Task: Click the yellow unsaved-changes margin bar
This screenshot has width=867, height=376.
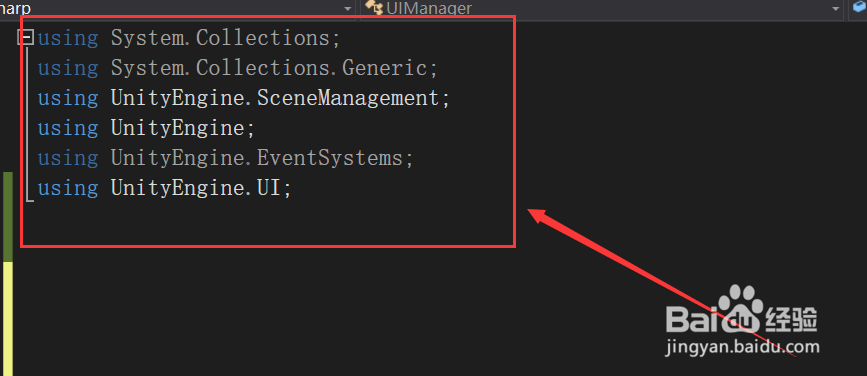Action: (x=8, y=319)
